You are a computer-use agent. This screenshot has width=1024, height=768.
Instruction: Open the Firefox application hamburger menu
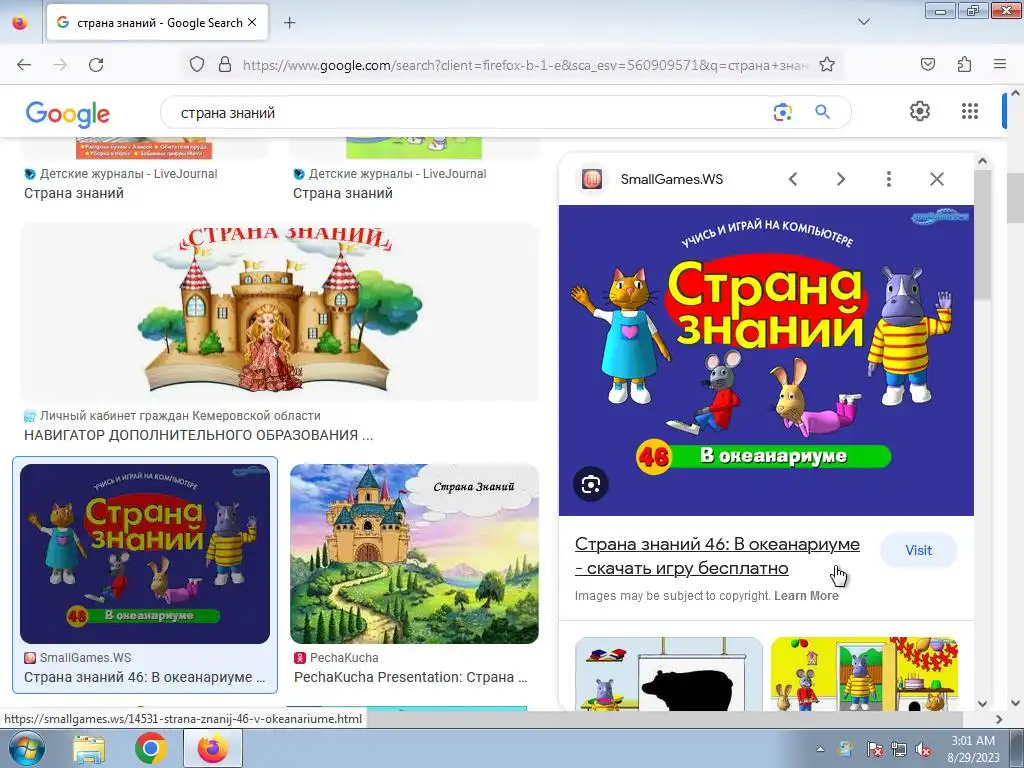click(1000, 64)
